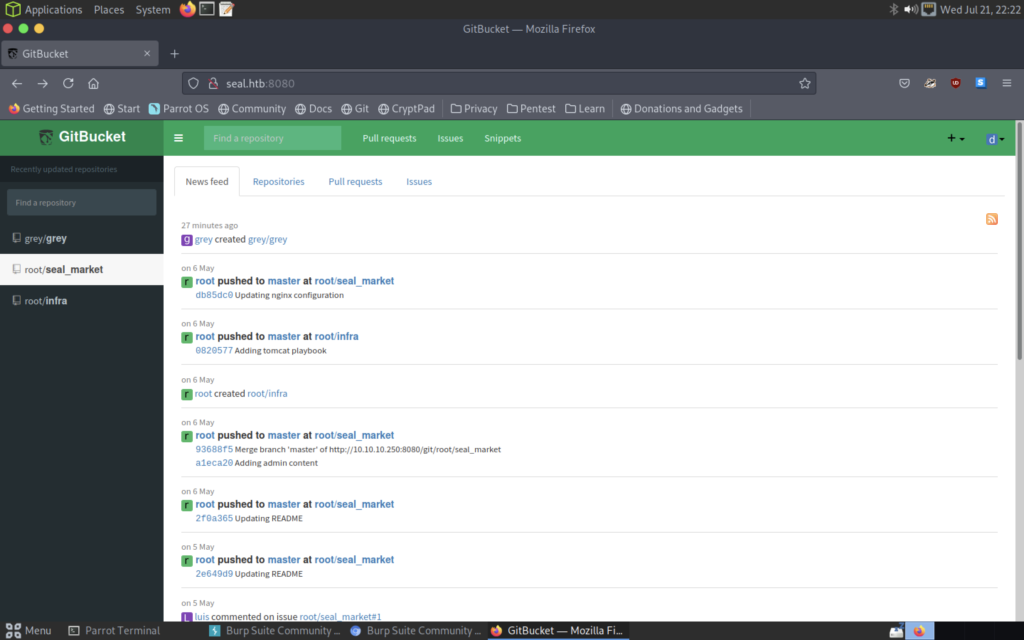This screenshot has height=640, width=1024.
Task: Click the RSS feed icon
Action: pyautogui.click(x=991, y=219)
